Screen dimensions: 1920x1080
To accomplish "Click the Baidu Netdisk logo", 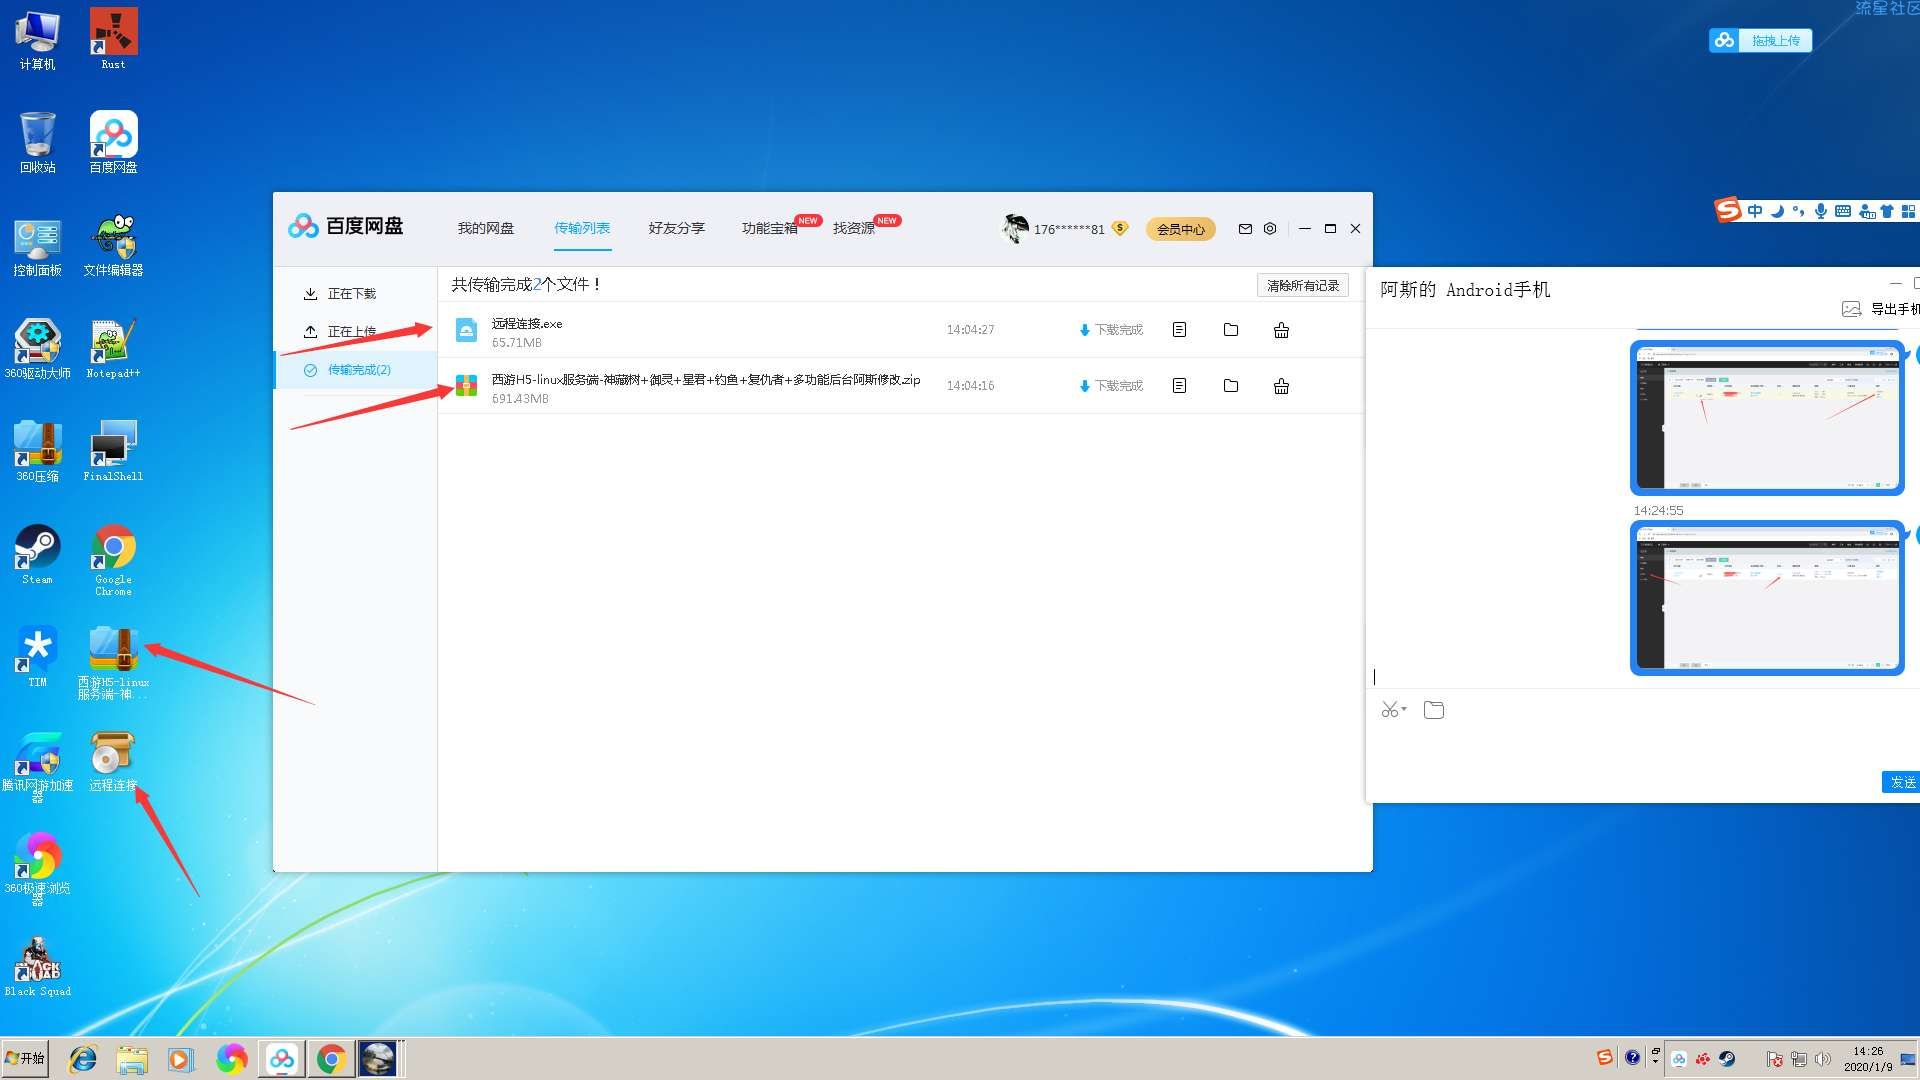I will pos(346,226).
